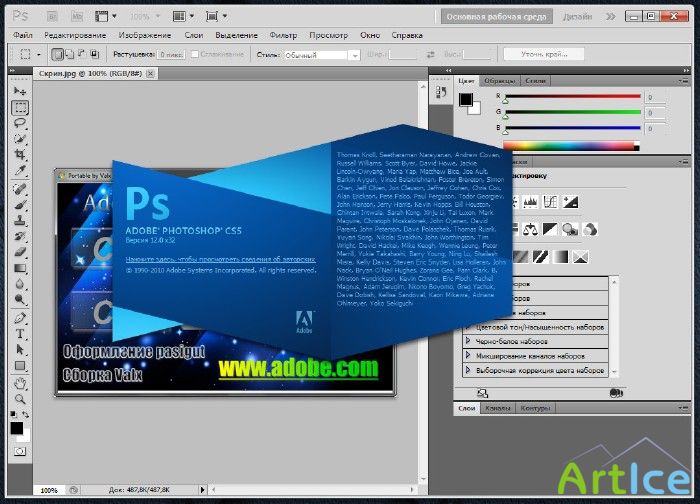Swap foreground and background colors
The width and height of the screenshot is (700, 504).
point(26,414)
